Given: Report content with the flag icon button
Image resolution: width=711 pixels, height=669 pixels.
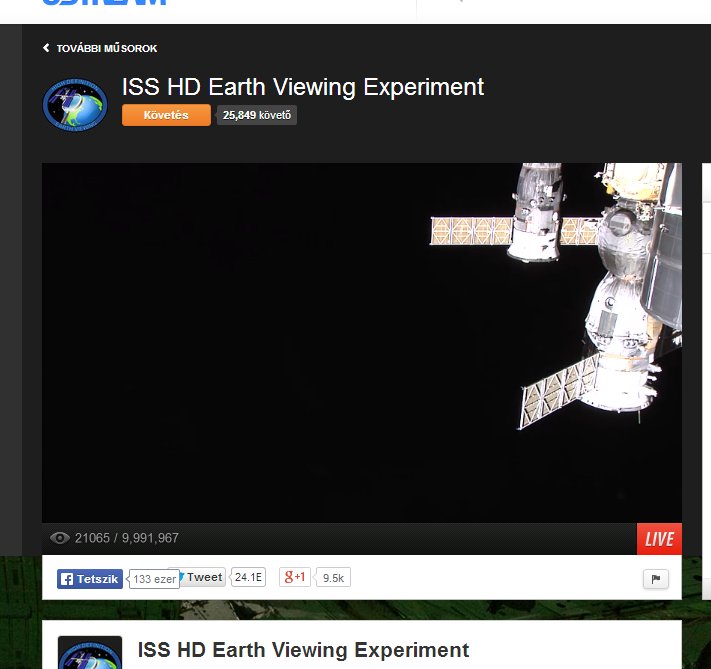Looking at the screenshot, I should (656, 579).
